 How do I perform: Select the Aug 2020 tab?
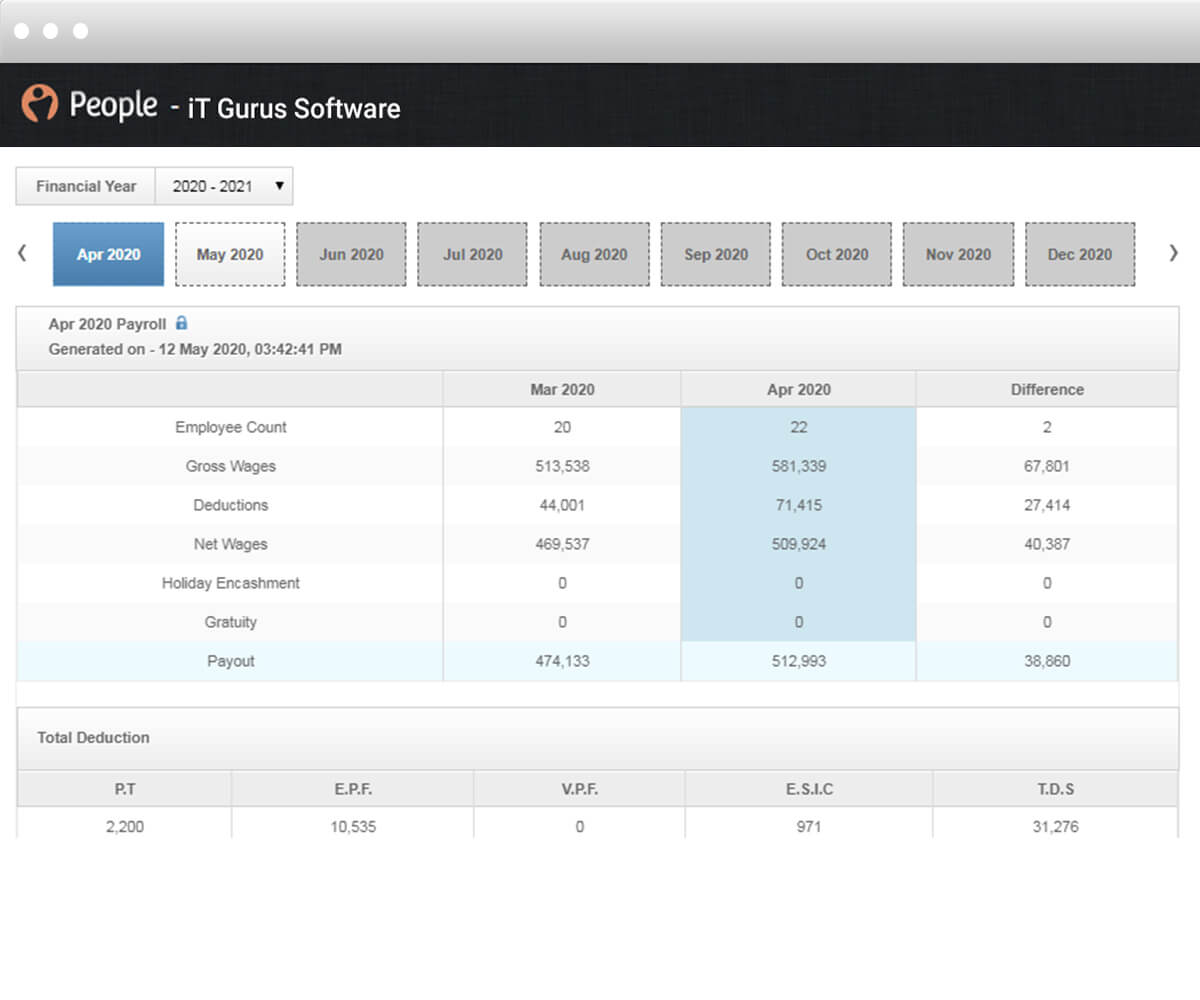tap(594, 254)
